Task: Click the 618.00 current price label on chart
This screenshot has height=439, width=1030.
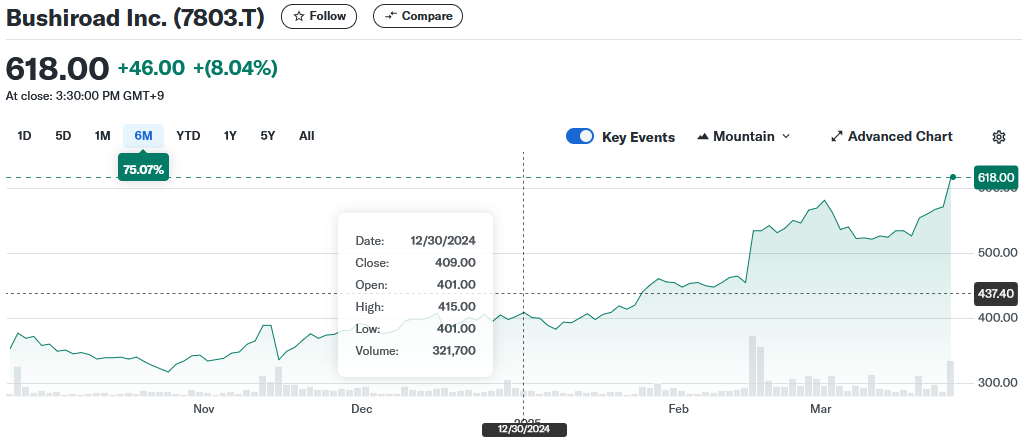Action: coord(996,177)
